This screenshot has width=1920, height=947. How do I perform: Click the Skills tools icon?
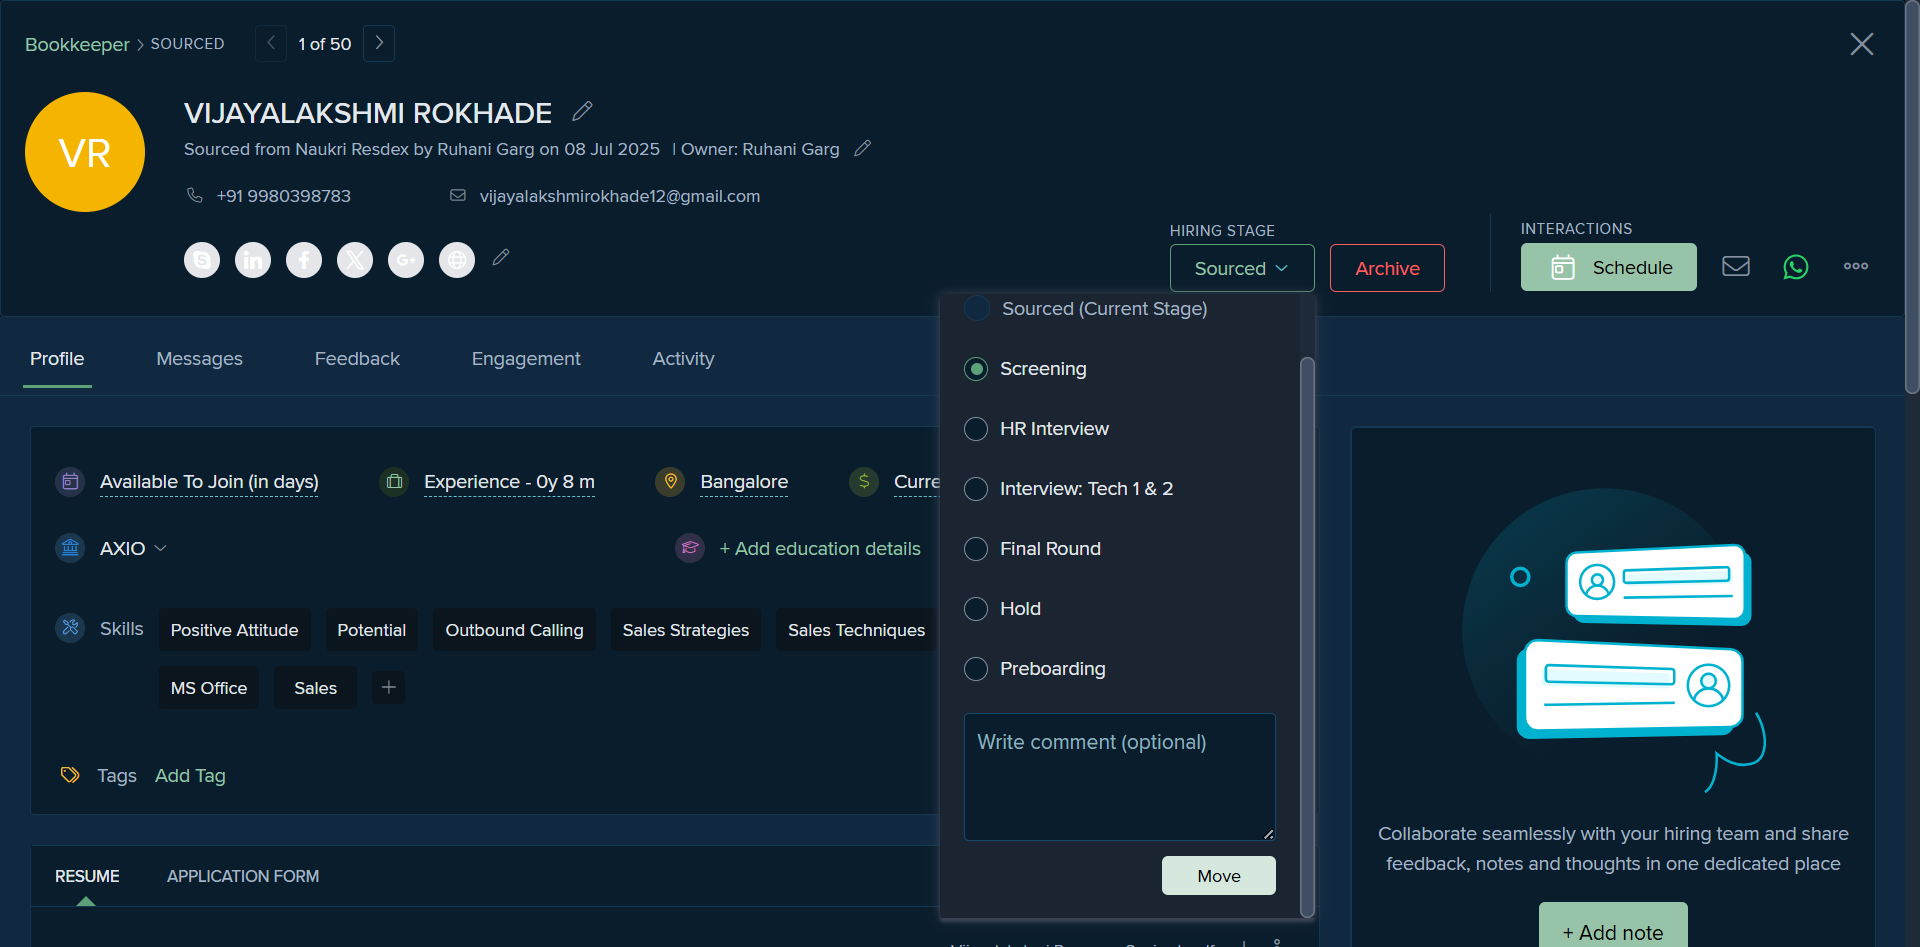pos(70,628)
